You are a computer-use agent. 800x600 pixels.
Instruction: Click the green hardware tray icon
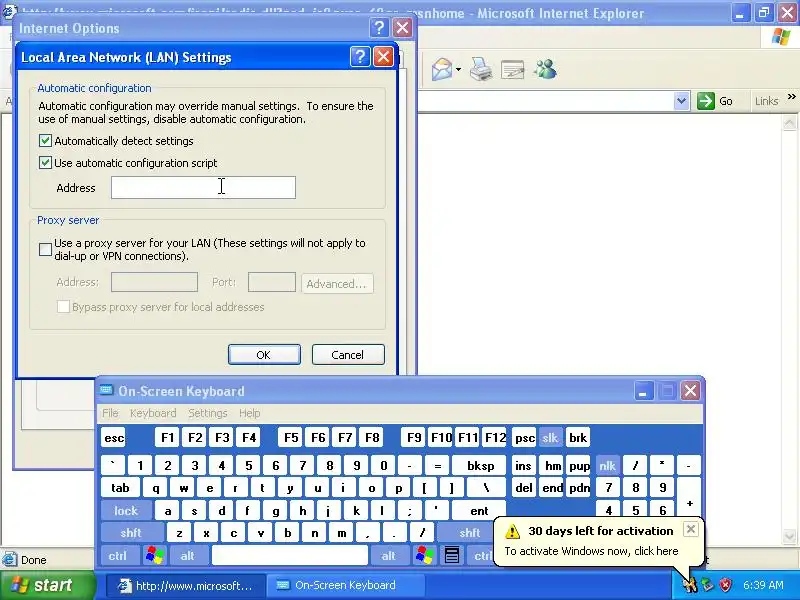tap(708, 585)
